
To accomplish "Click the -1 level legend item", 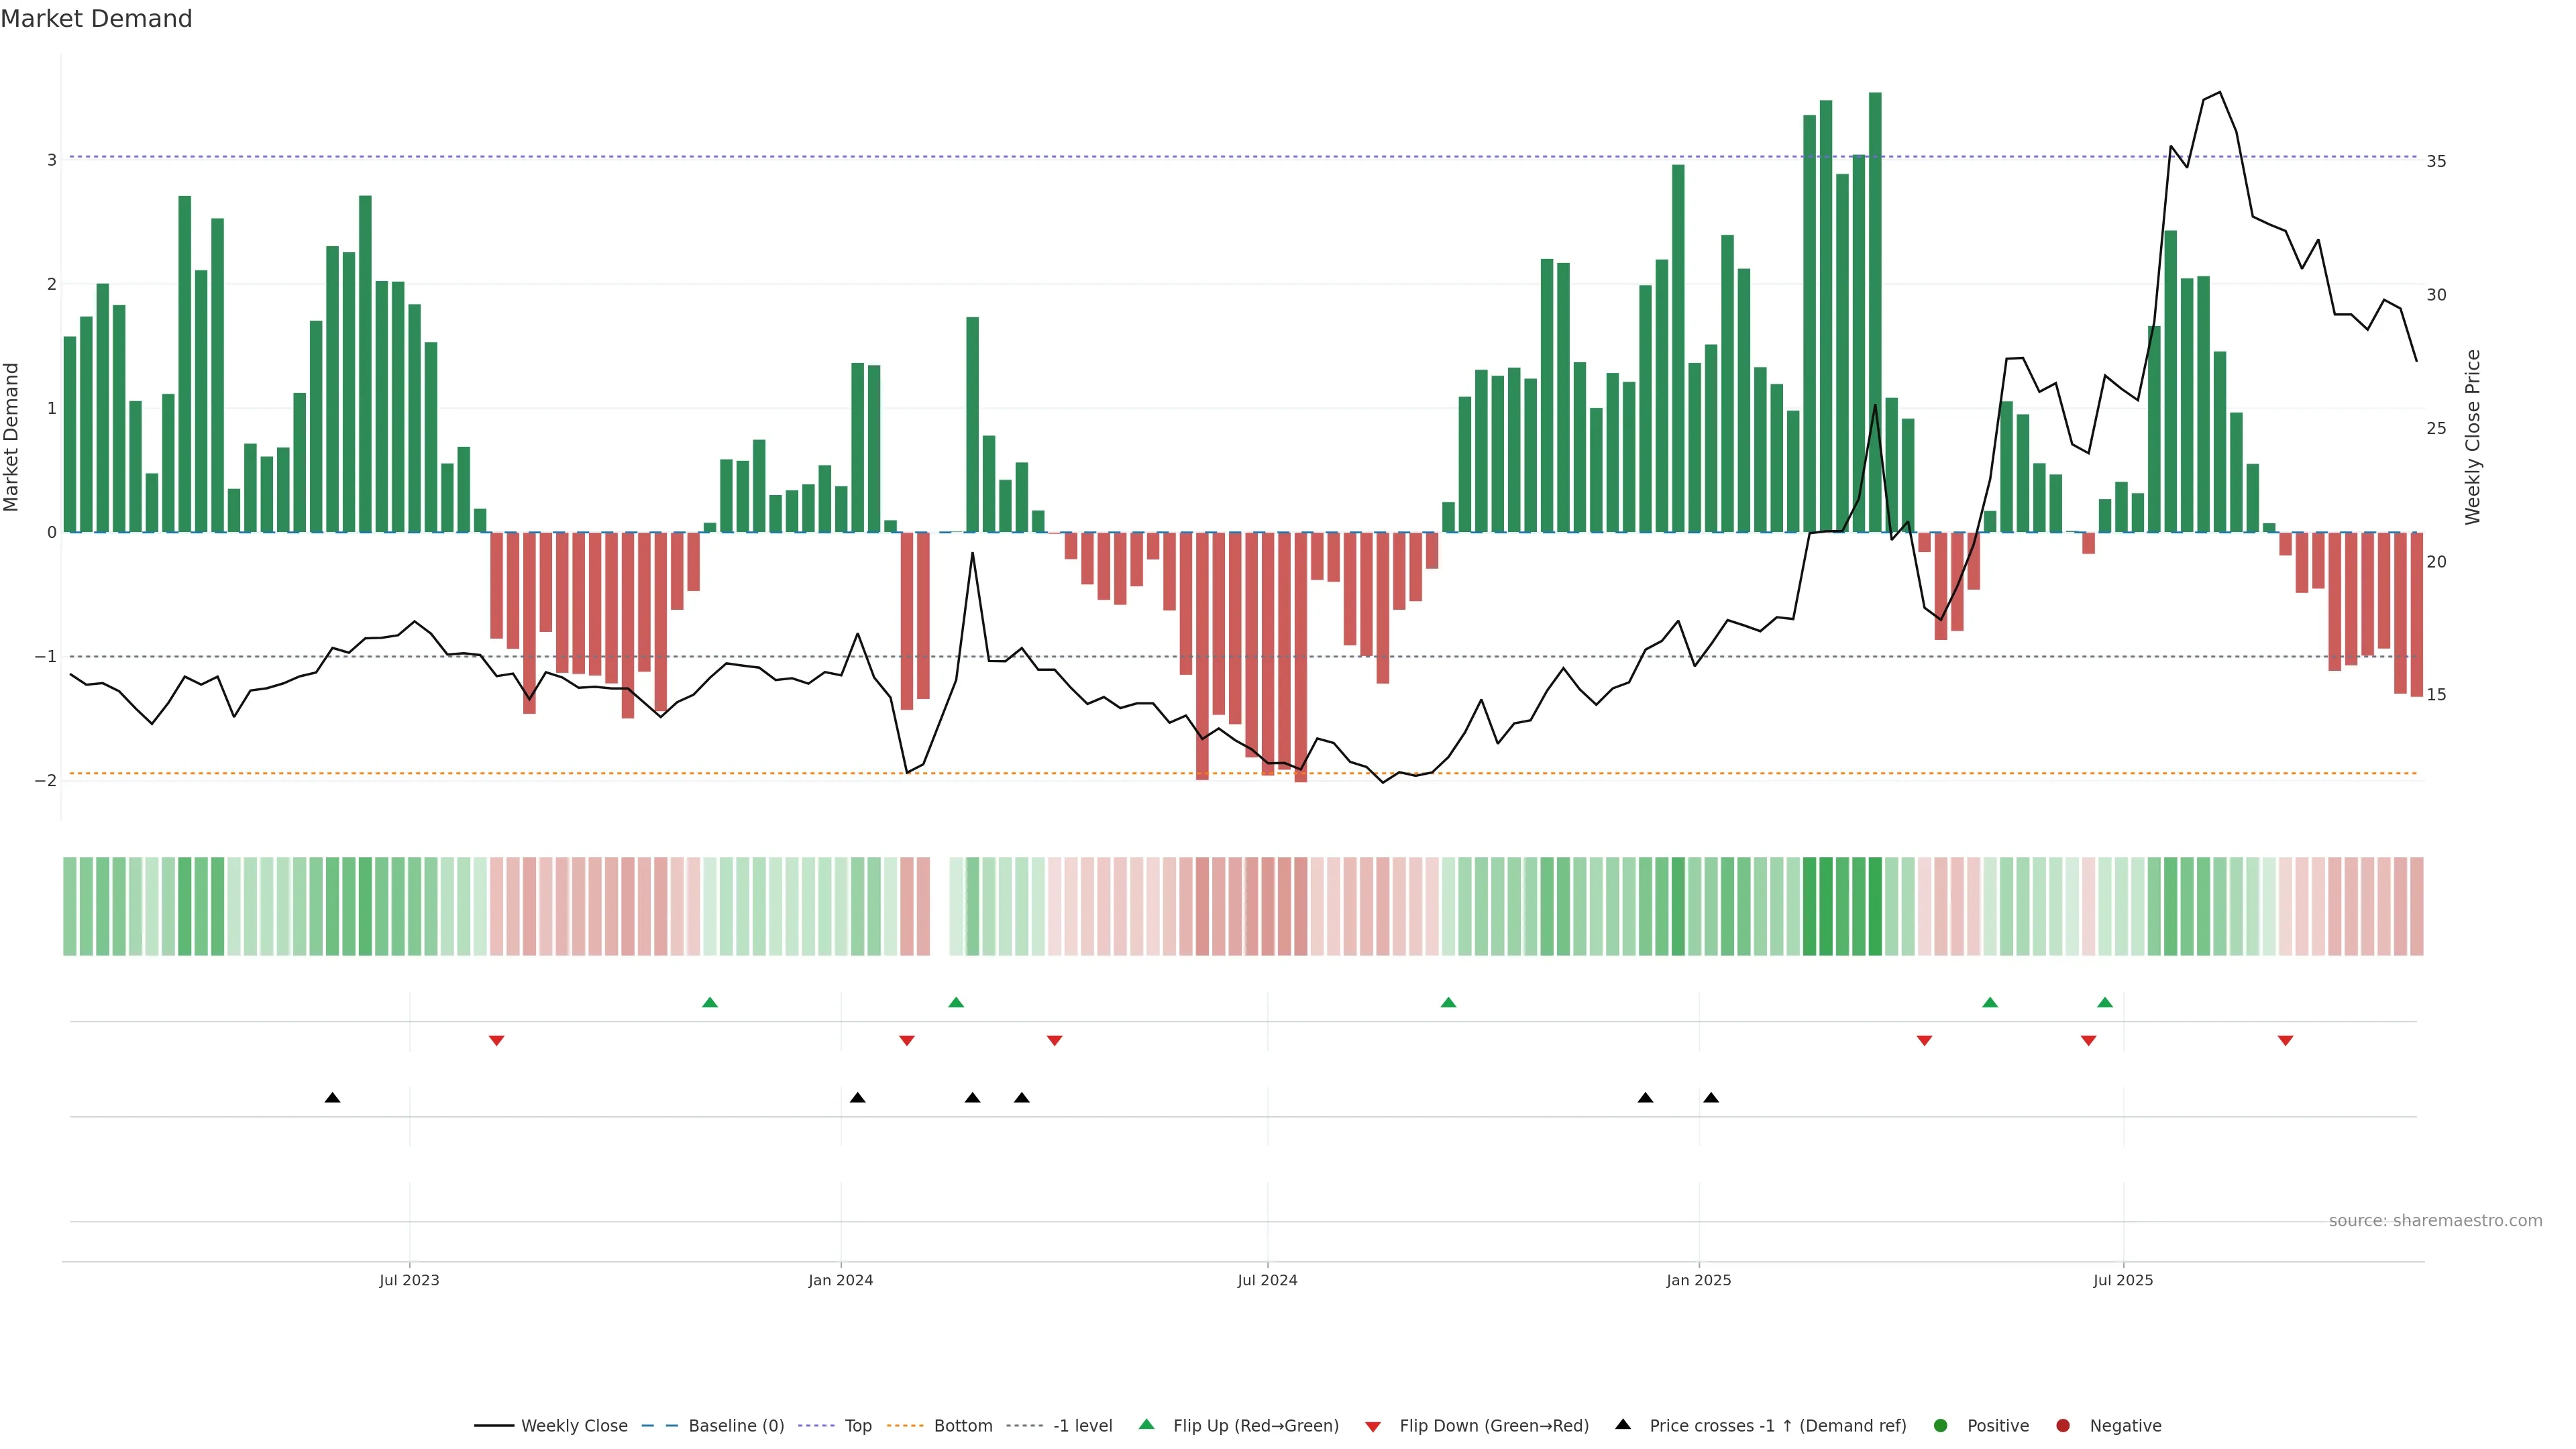I will pos(1082,1426).
